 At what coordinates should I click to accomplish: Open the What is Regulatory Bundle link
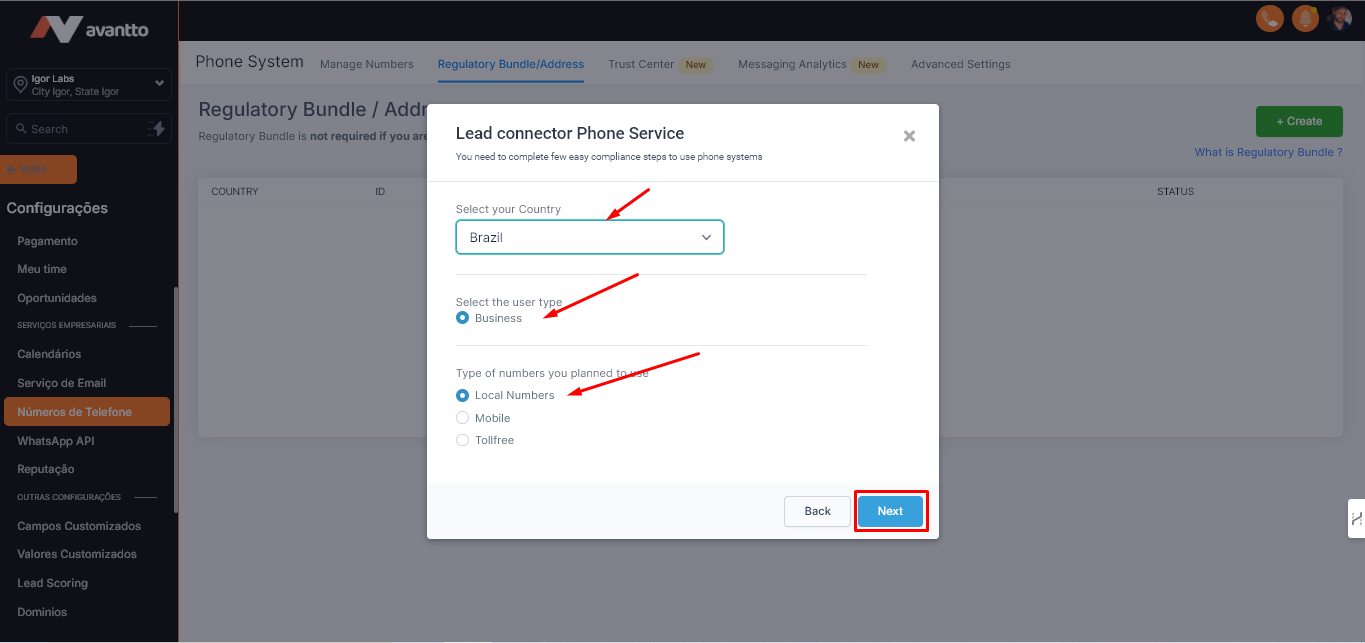pyautogui.click(x=1268, y=152)
